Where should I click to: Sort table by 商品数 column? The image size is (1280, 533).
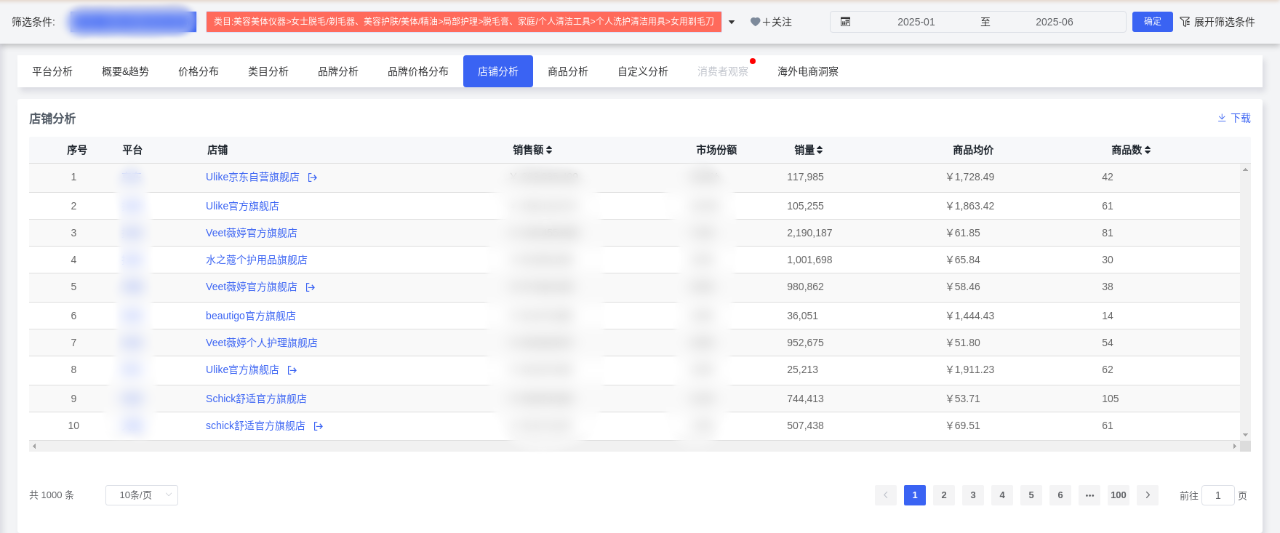[x=1130, y=150]
